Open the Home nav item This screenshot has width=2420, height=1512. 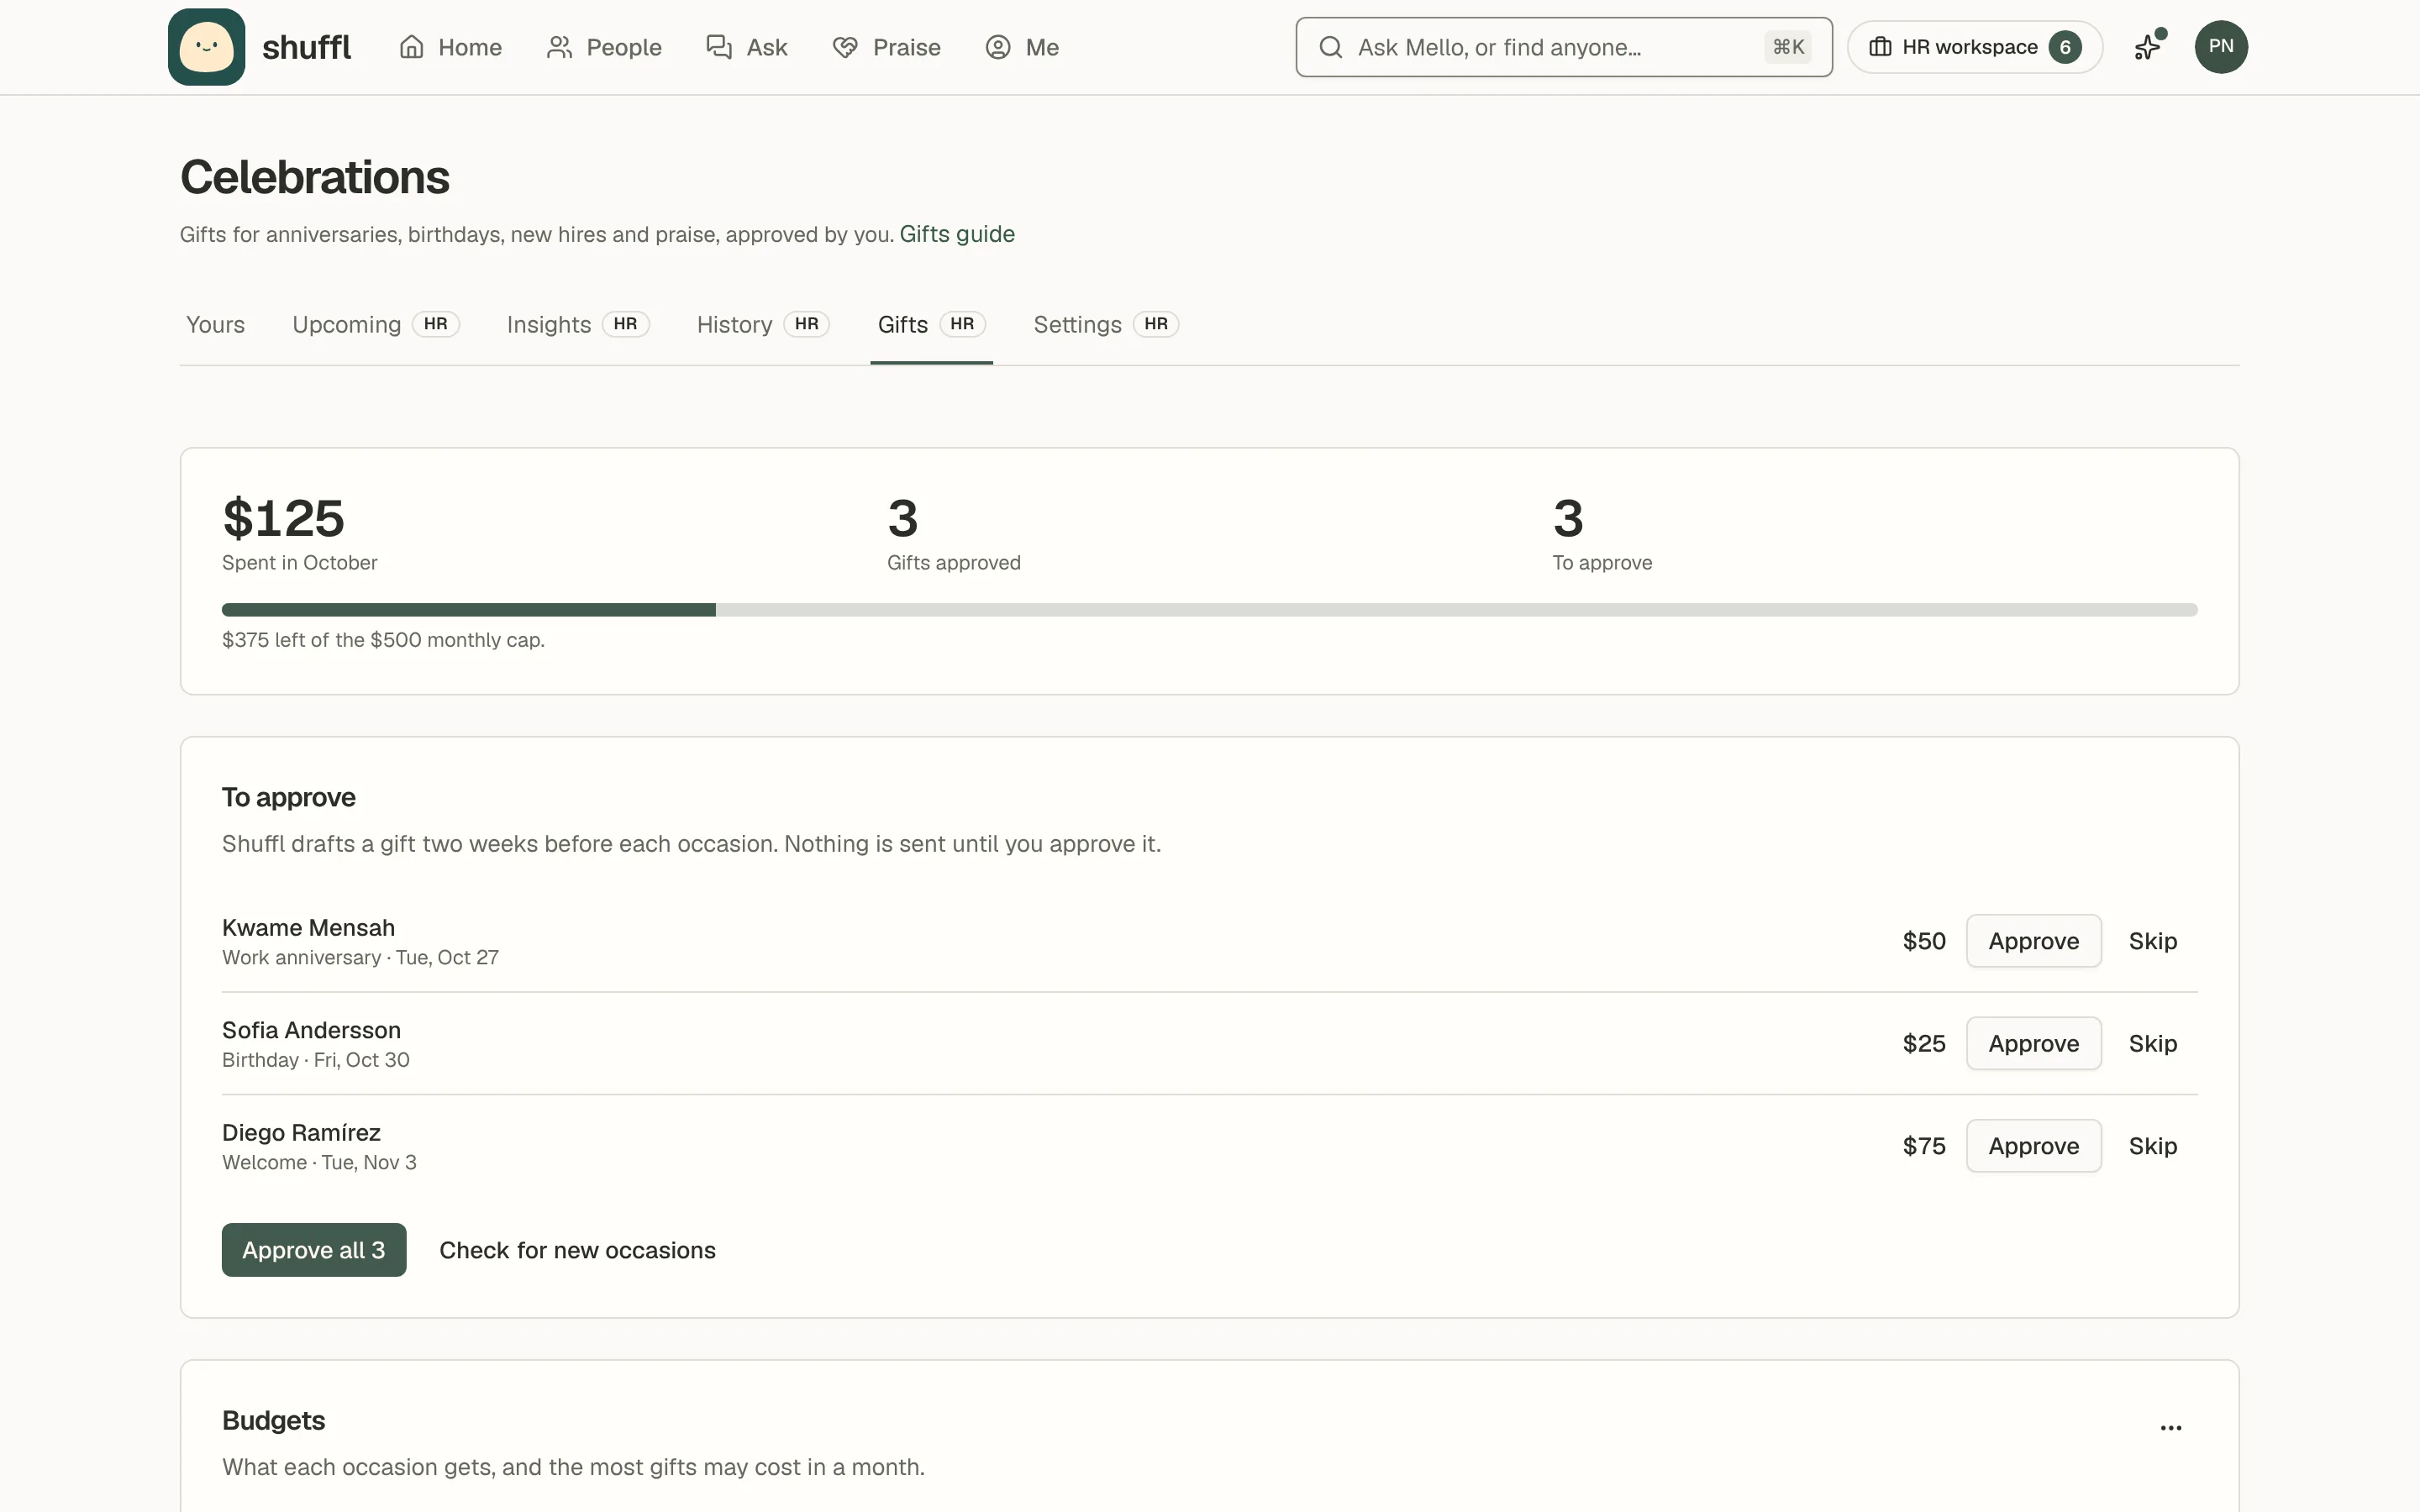tap(450, 47)
